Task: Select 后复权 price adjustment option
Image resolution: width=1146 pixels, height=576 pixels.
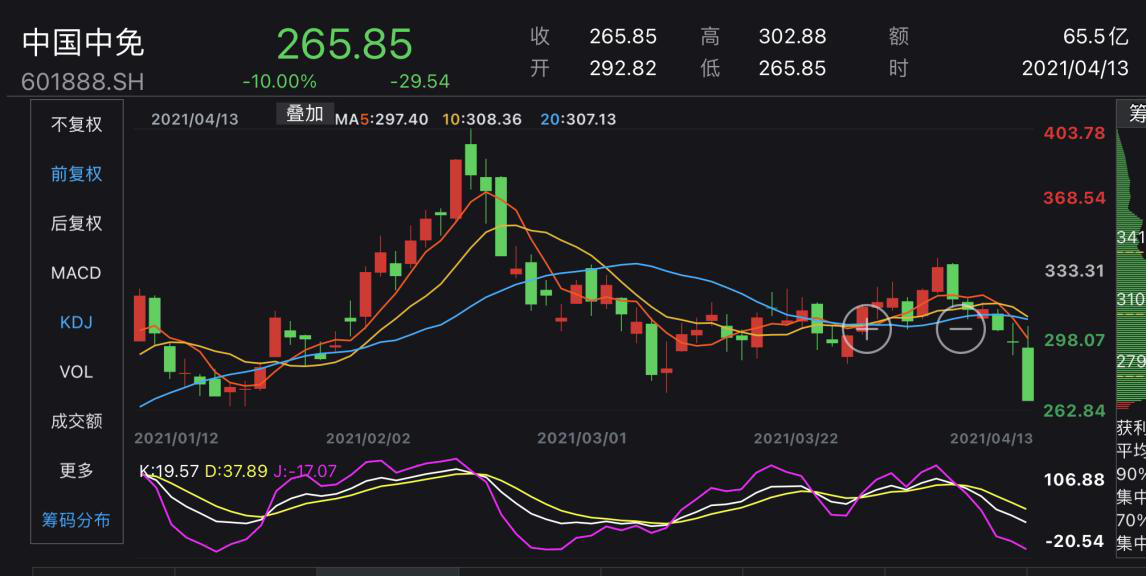Action: (x=77, y=223)
